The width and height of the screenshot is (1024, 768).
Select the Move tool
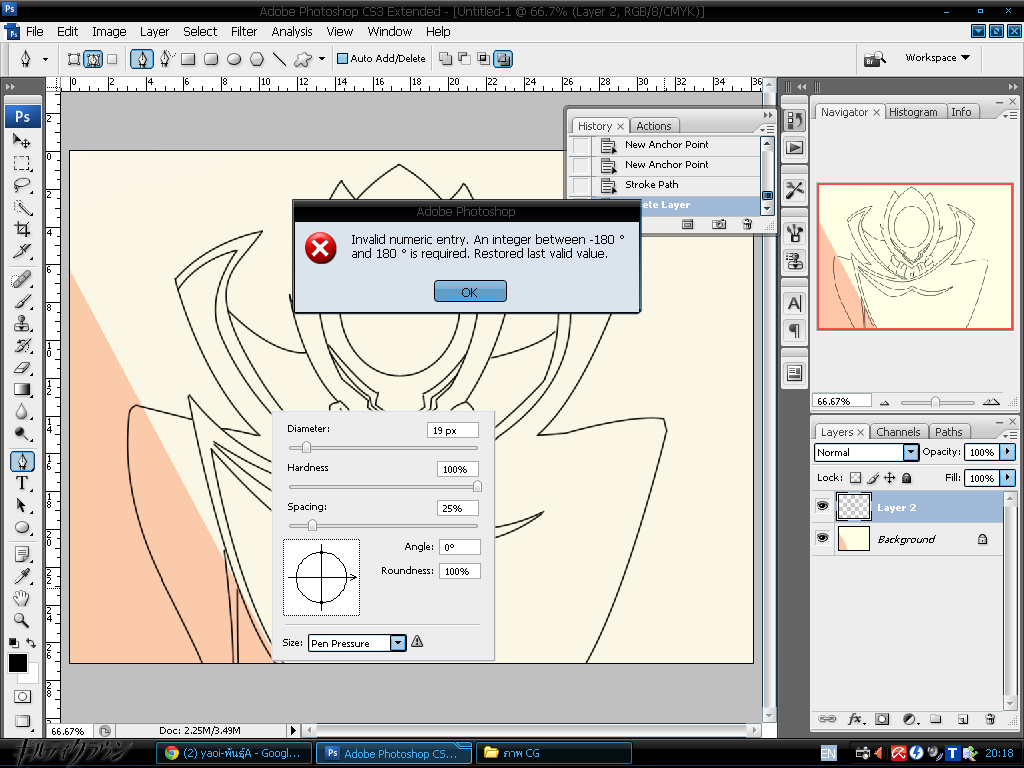click(22, 140)
